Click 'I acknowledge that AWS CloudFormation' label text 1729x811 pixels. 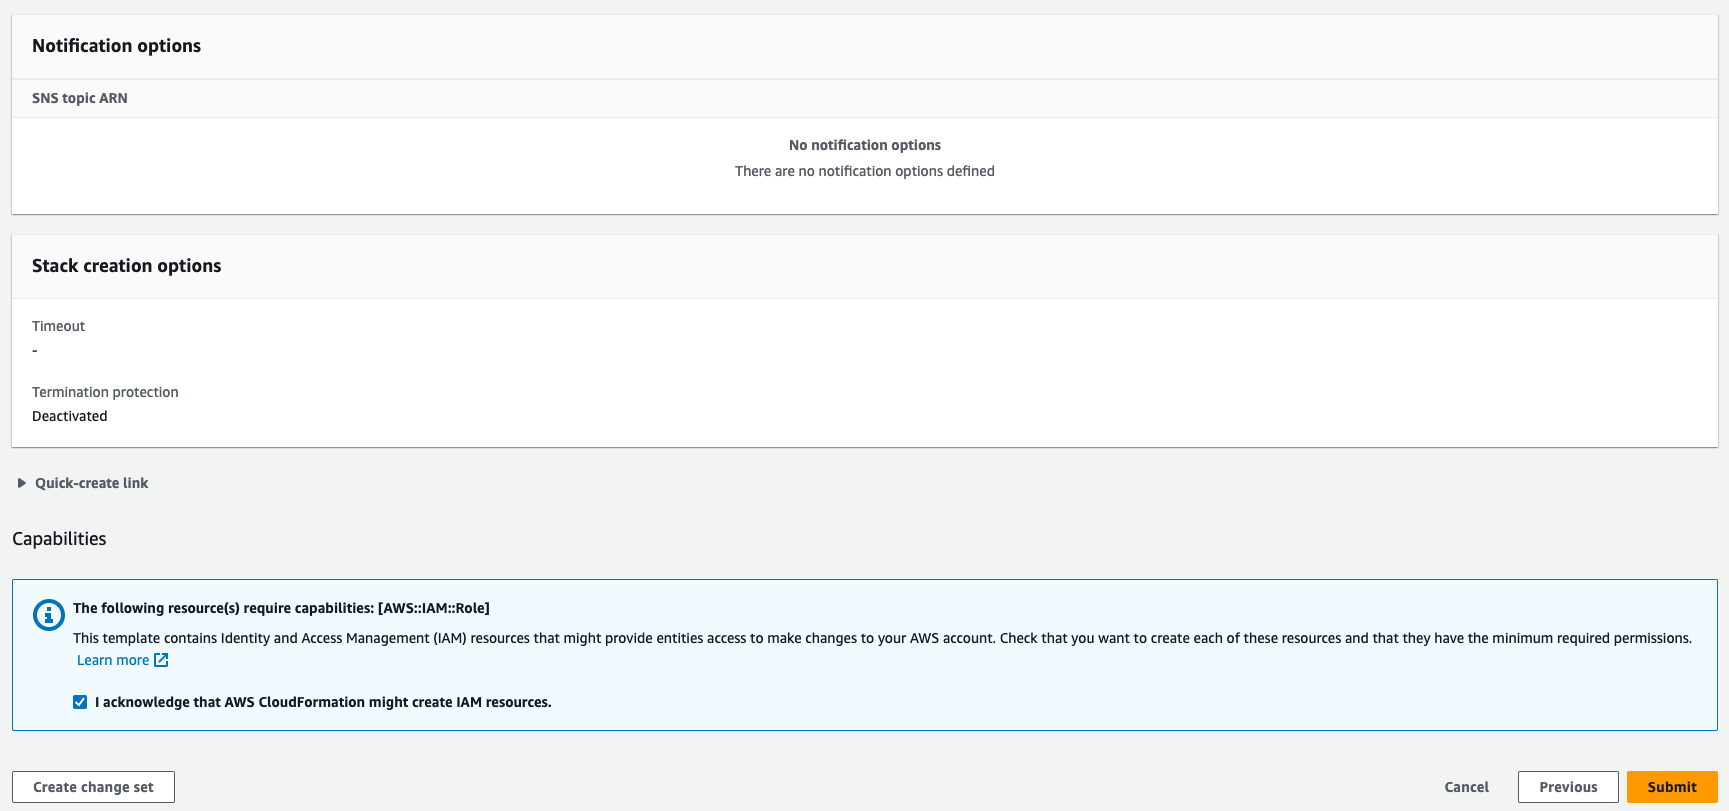tap(323, 702)
